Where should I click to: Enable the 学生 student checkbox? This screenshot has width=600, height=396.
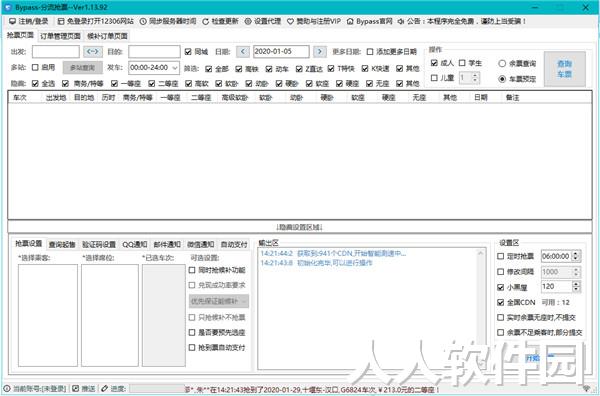point(462,63)
